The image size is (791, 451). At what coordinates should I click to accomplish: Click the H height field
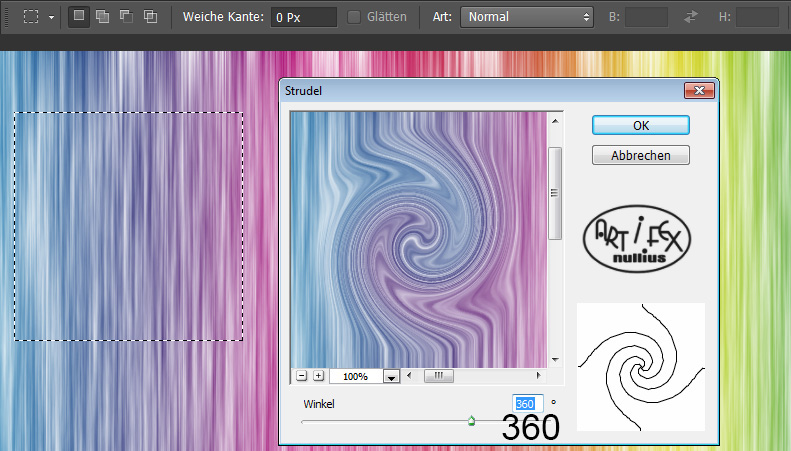(x=757, y=17)
